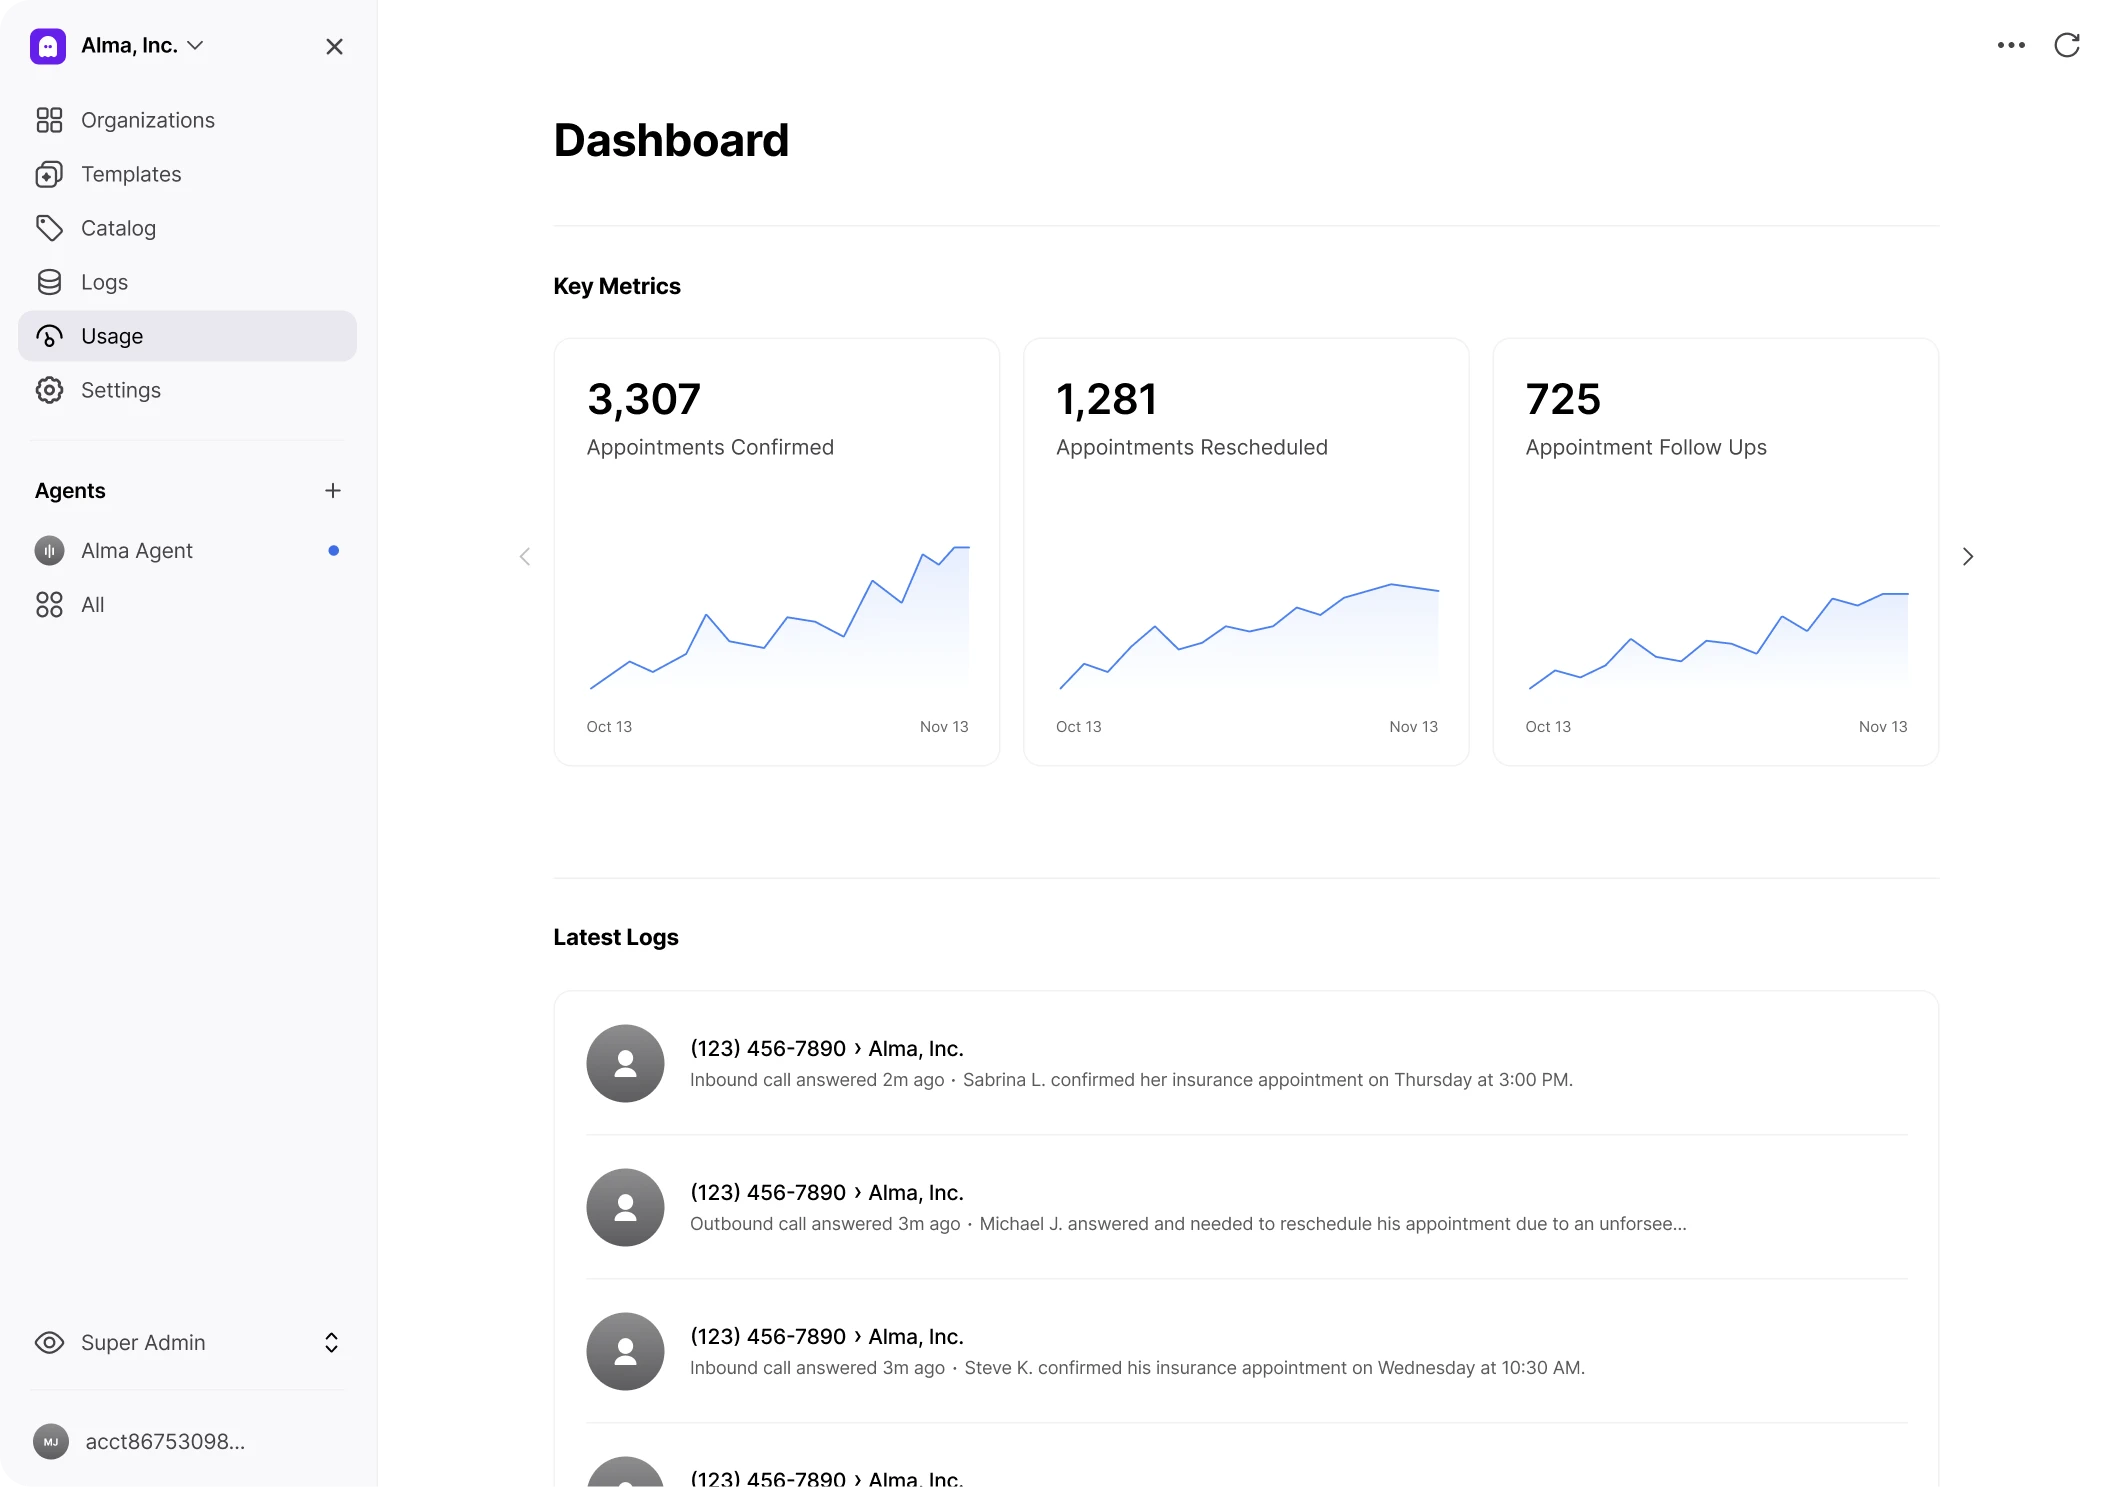Select Alma Agent in the agents list
The image size is (2117, 1487).
click(x=187, y=551)
